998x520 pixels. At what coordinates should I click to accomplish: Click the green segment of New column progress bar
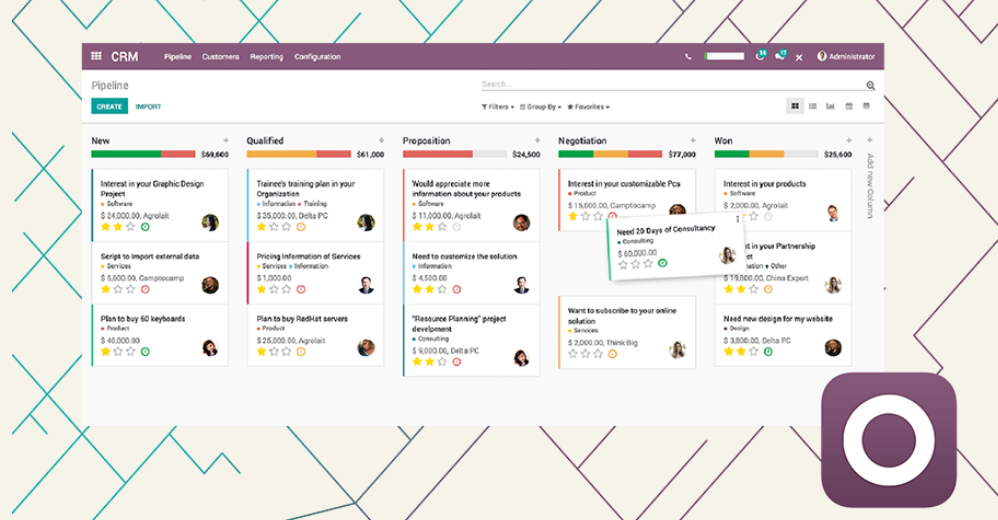coord(126,154)
